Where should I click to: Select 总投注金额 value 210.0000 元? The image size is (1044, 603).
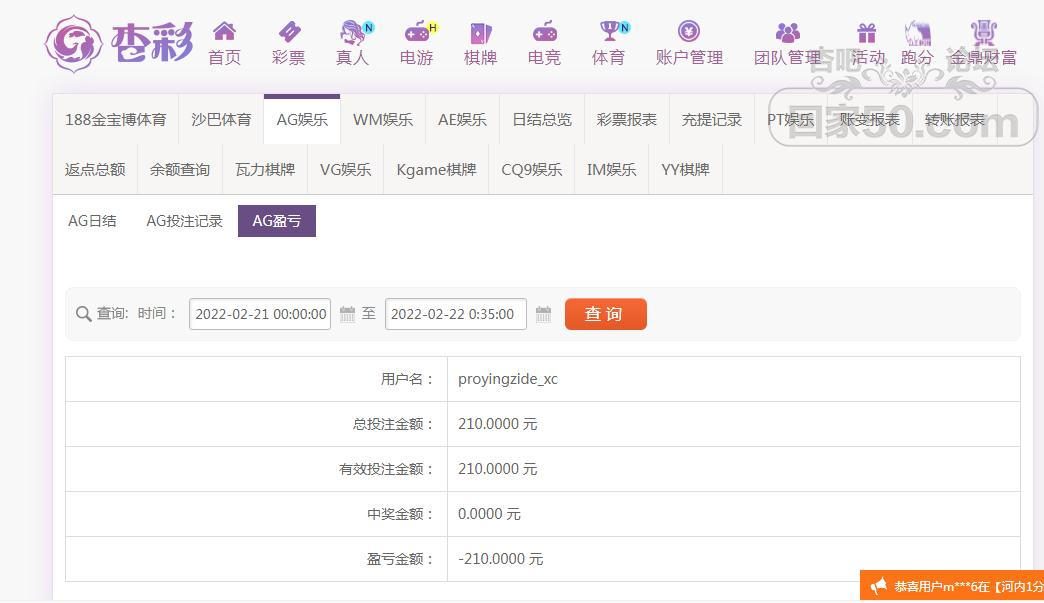pos(497,424)
